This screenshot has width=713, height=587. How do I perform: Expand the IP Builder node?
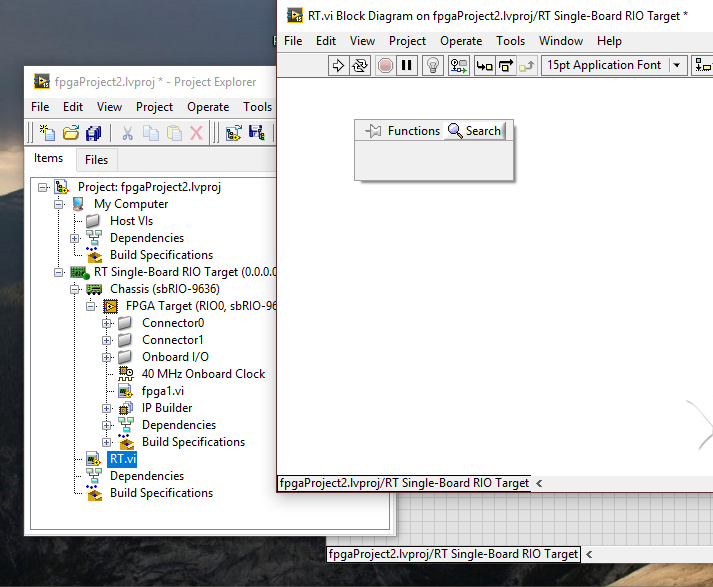coord(106,408)
